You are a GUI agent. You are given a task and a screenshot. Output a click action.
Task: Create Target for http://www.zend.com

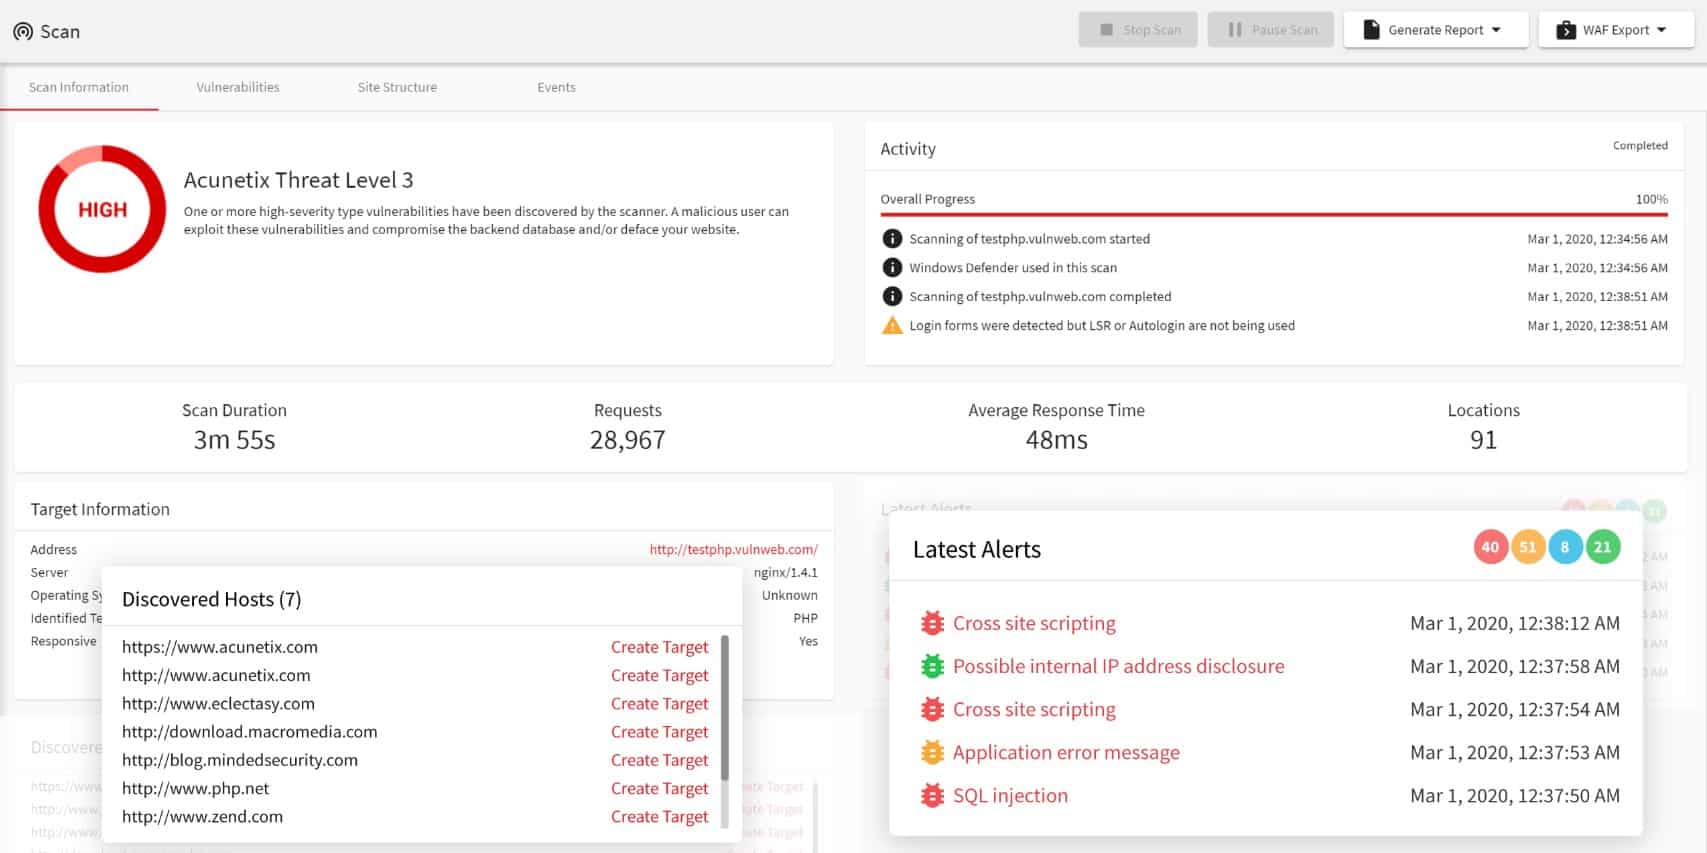(x=659, y=816)
